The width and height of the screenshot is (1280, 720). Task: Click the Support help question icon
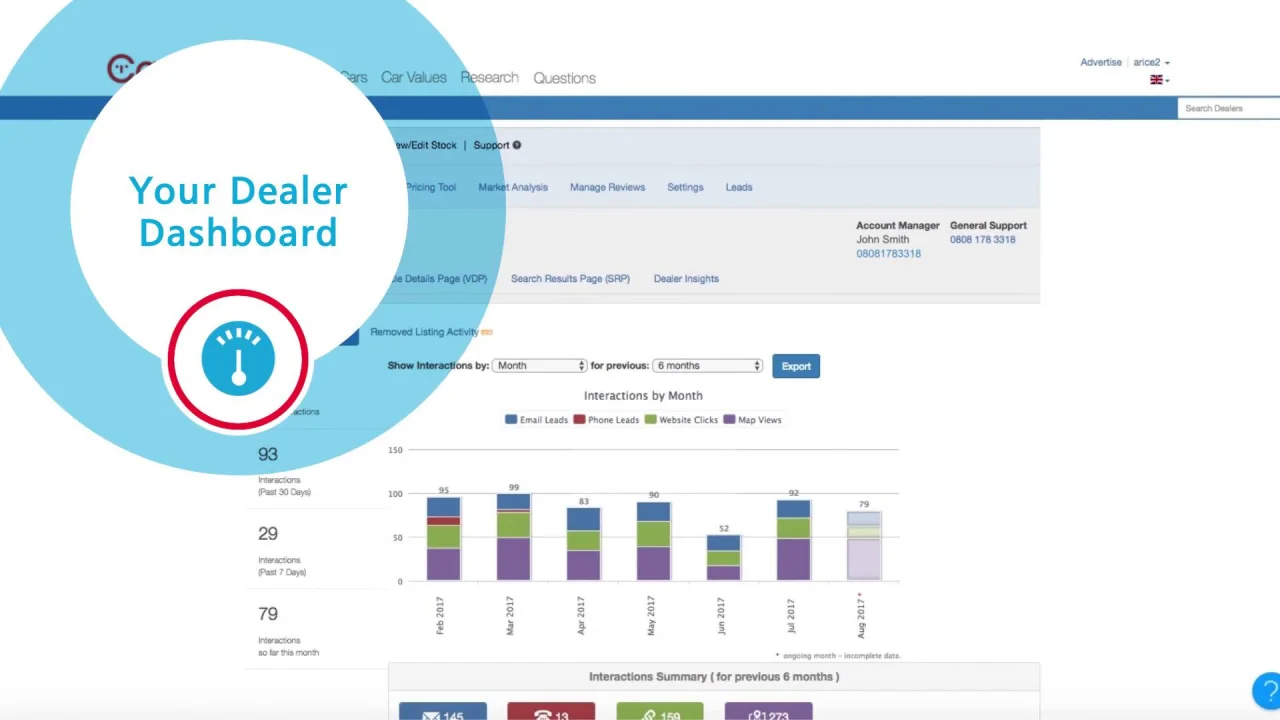click(517, 145)
